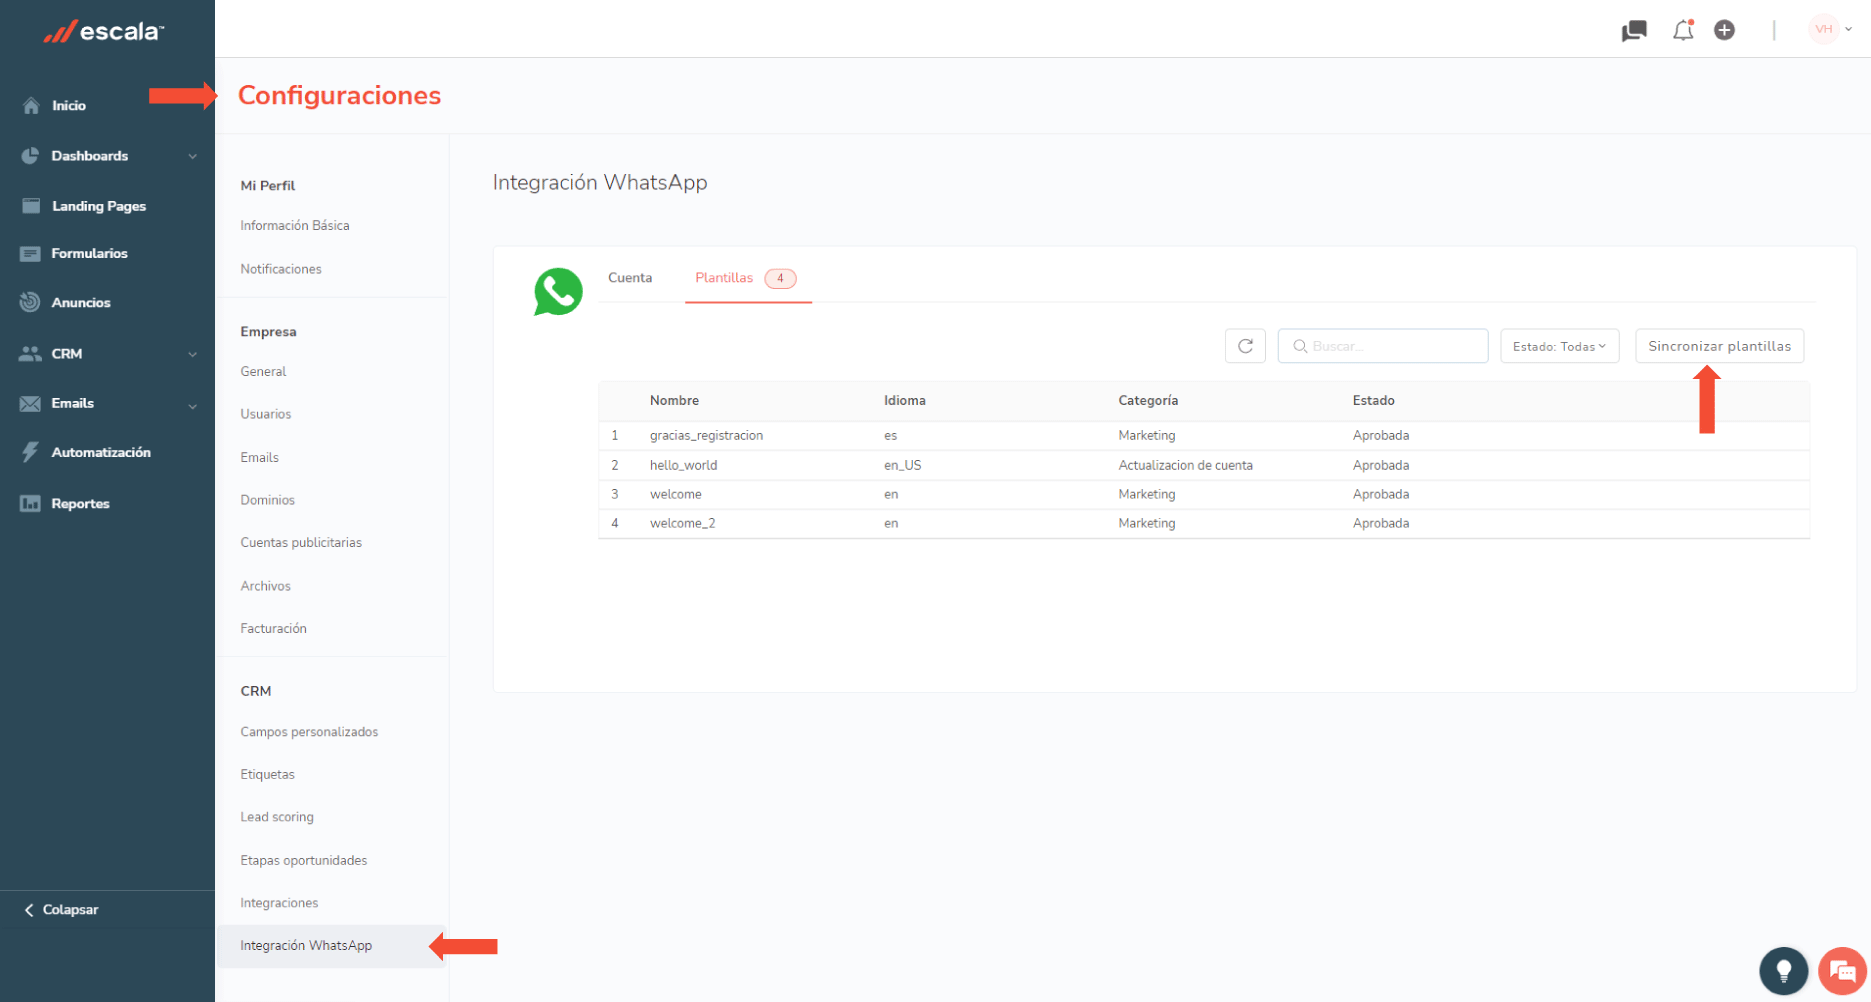This screenshot has width=1871, height=1002.
Task: Select the hello_world template row
Action: pyautogui.click(x=1204, y=466)
